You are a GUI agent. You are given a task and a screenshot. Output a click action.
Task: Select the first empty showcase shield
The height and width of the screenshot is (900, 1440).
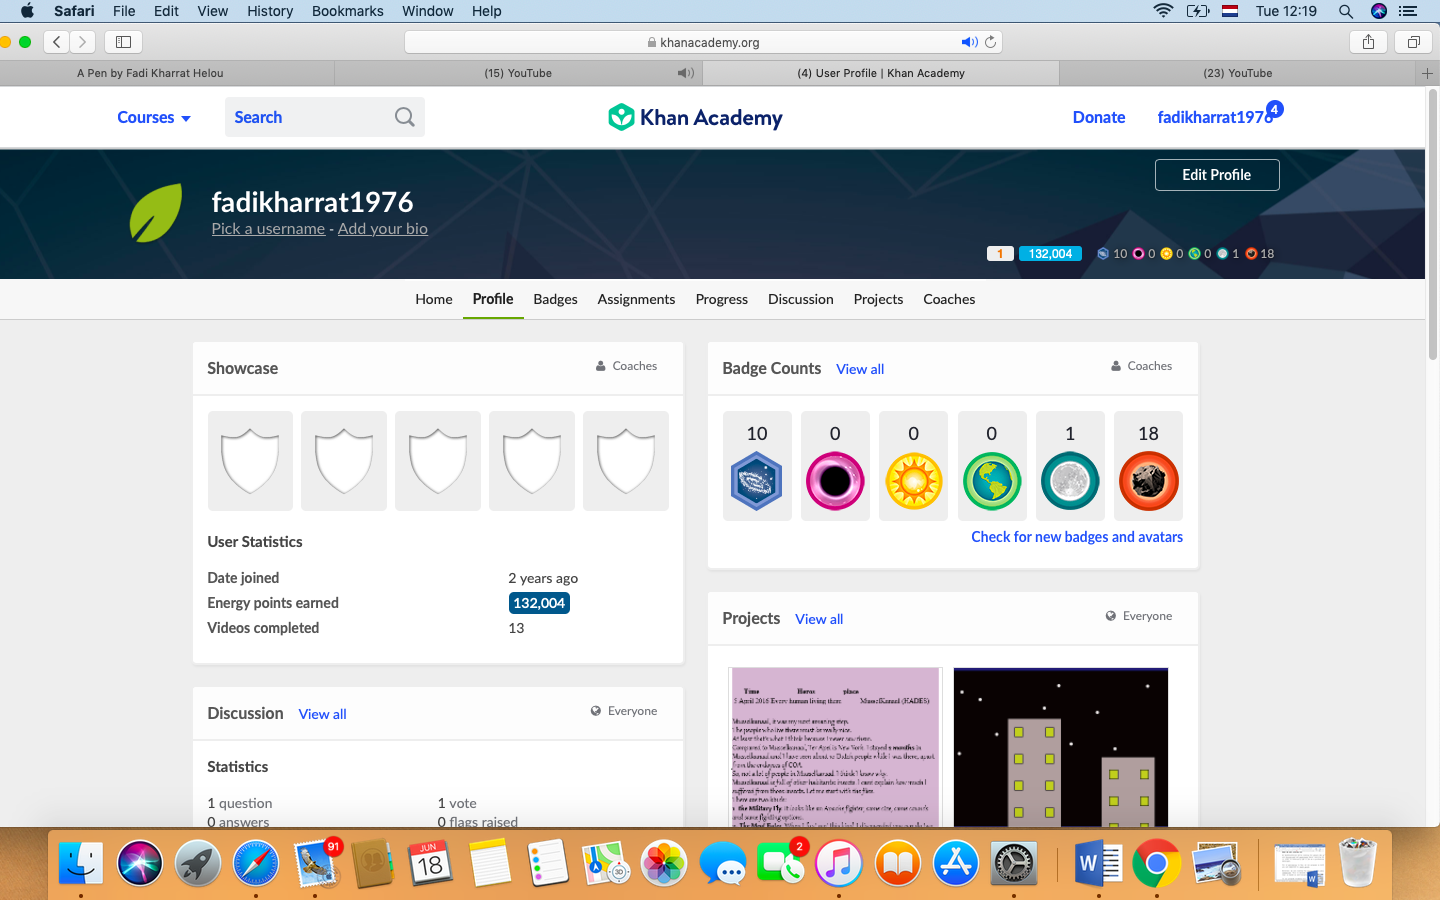click(x=250, y=461)
